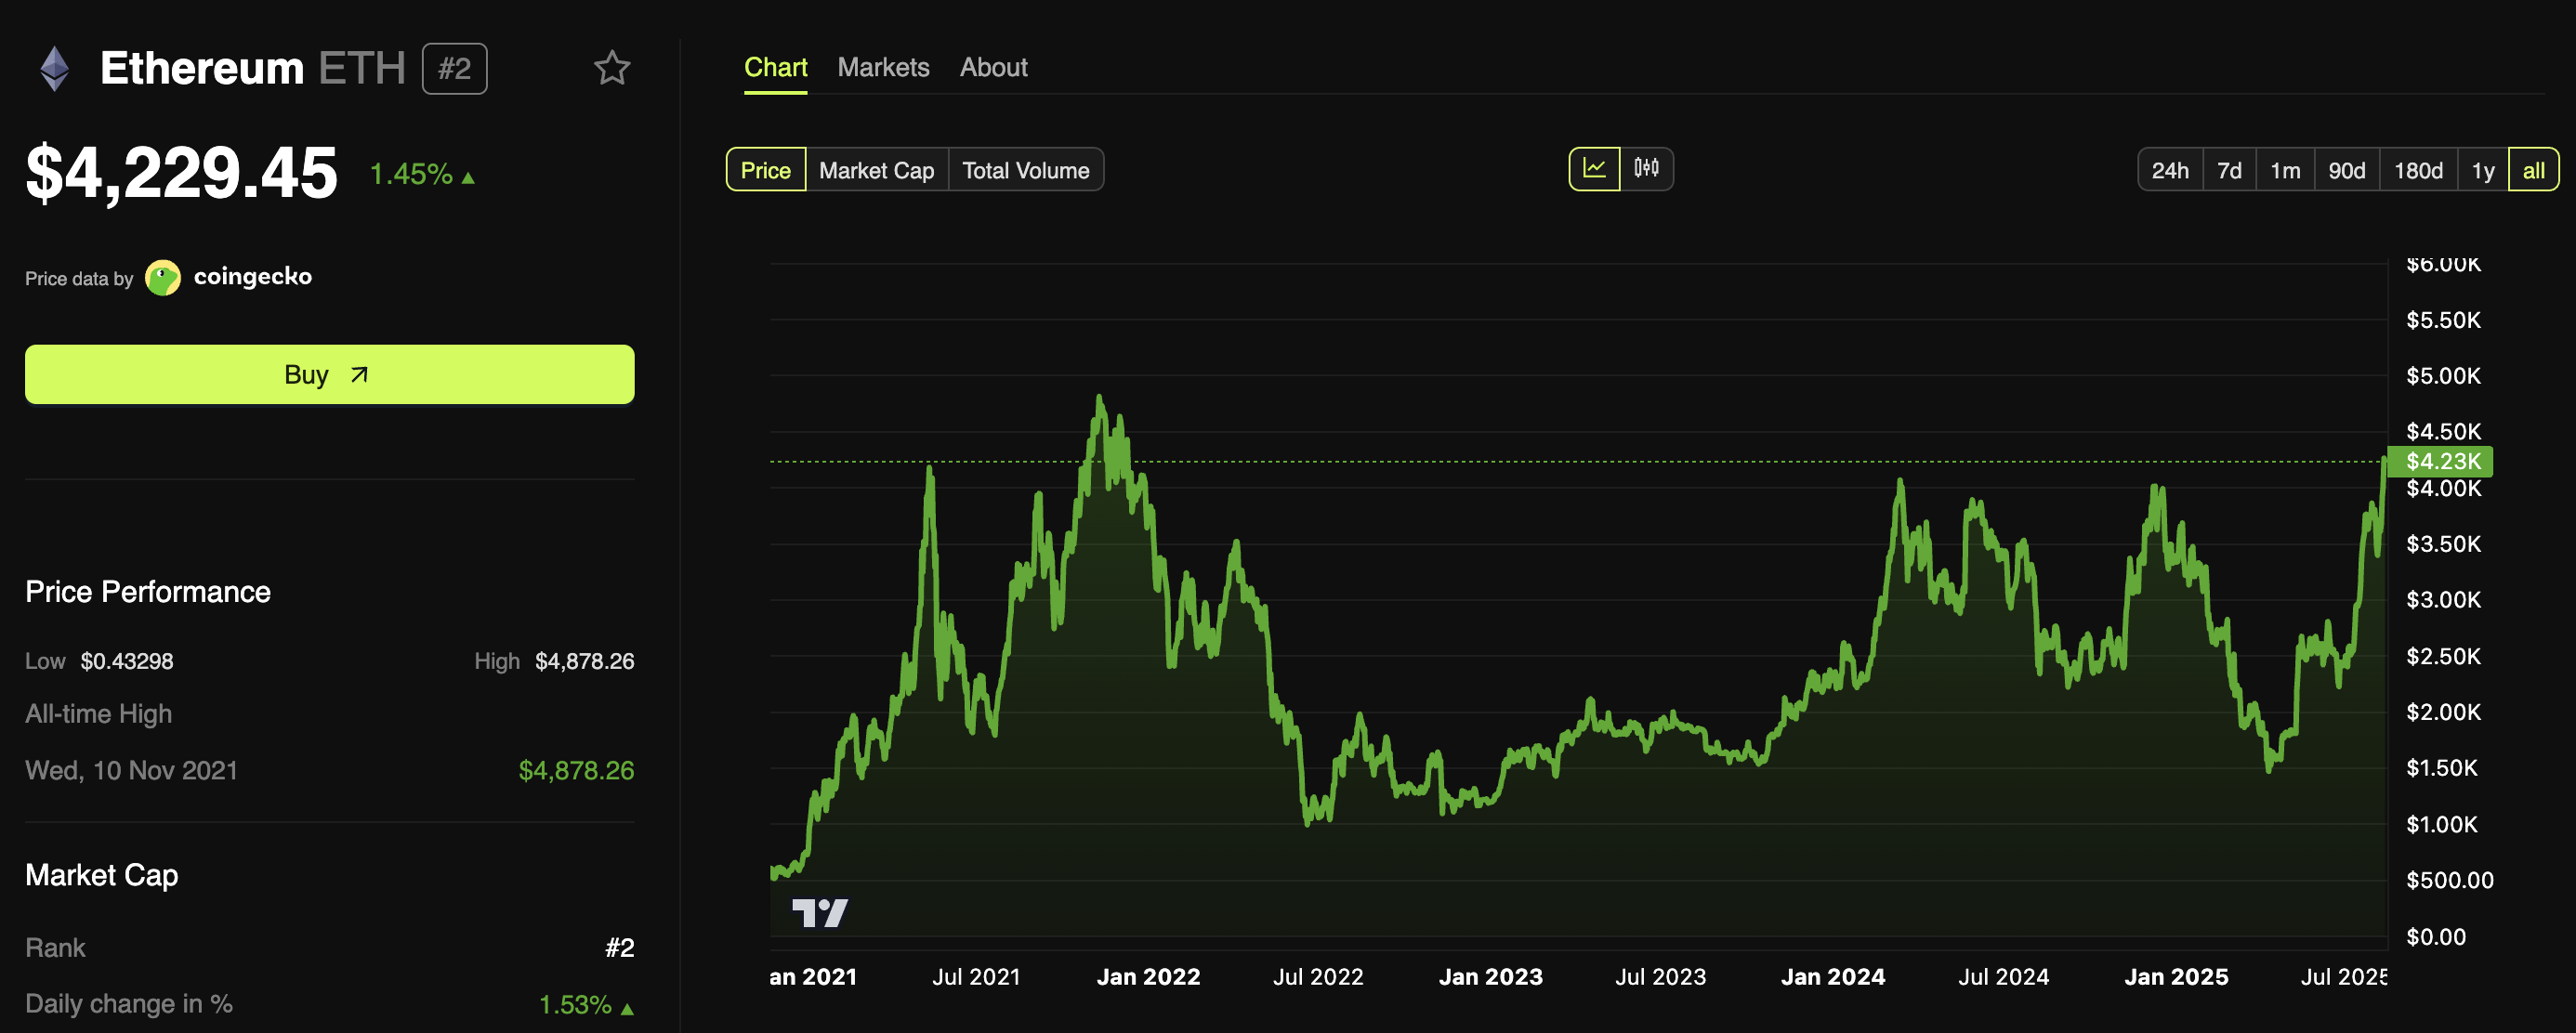Click the Ethereum diamond logo
The height and width of the screenshot is (1033, 2576).
(55, 69)
